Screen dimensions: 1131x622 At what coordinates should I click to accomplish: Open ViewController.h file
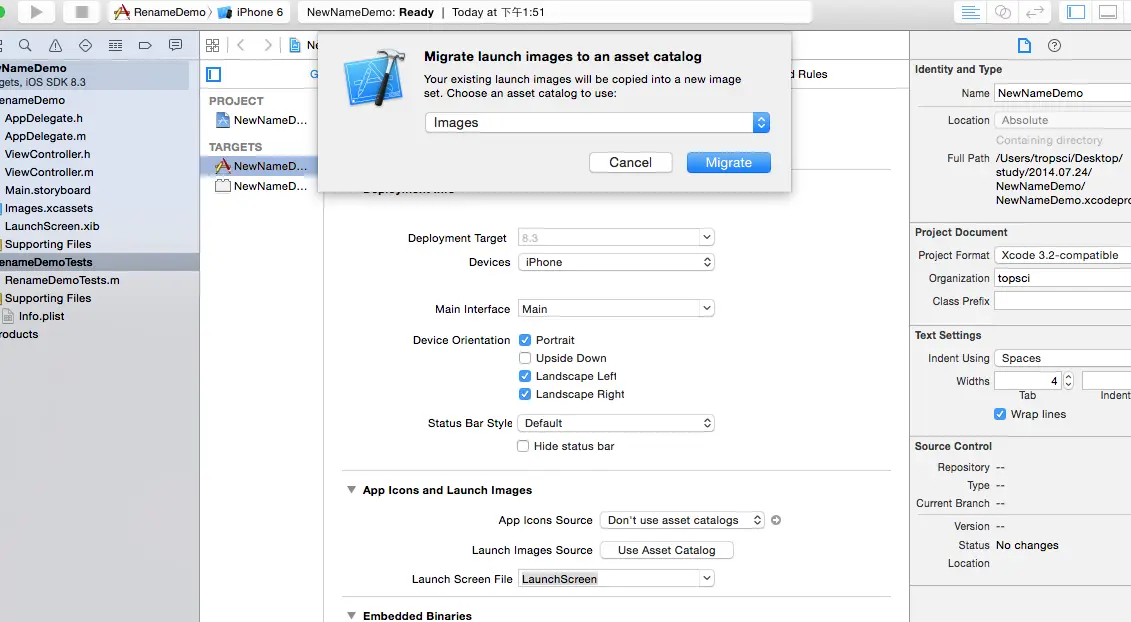pyautogui.click(x=48, y=154)
